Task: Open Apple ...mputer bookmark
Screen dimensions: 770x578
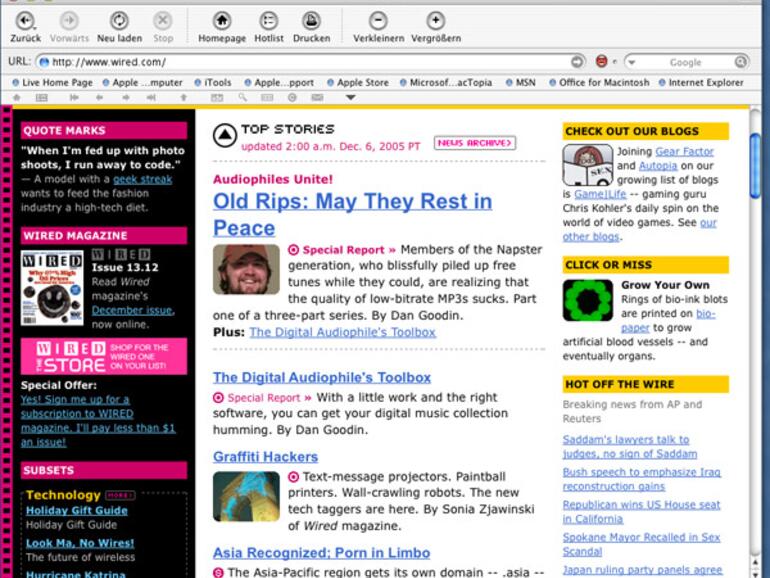Action: [x=142, y=83]
